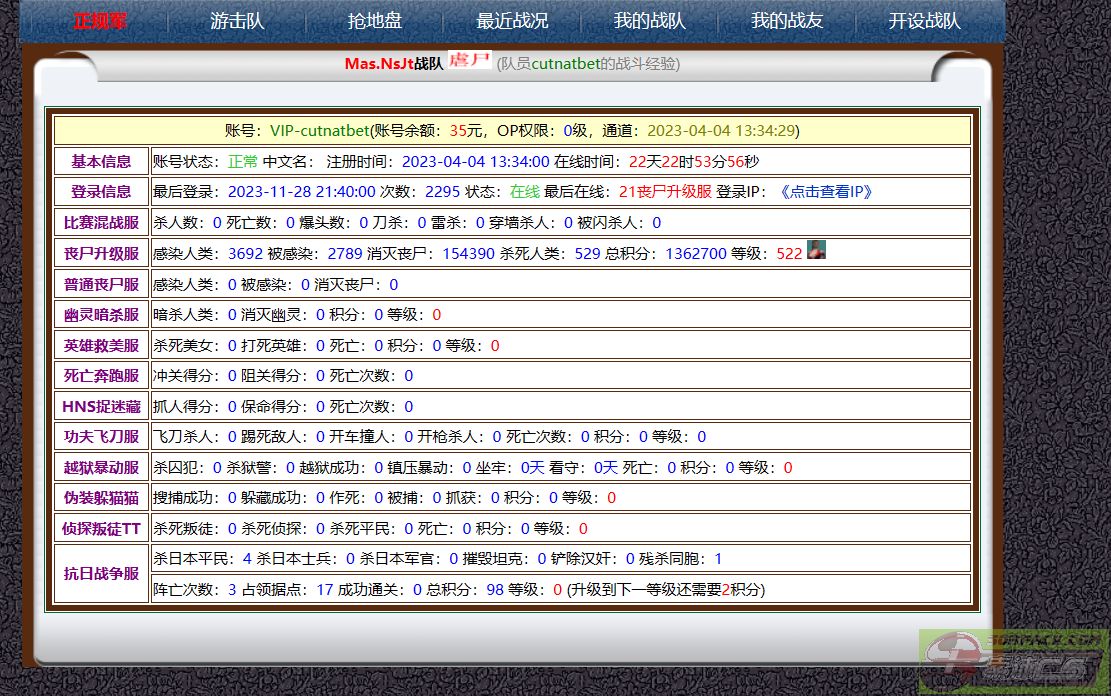Click the 杀日本平民 value 4
Viewport: 1111px width, 696px height.
click(x=247, y=559)
